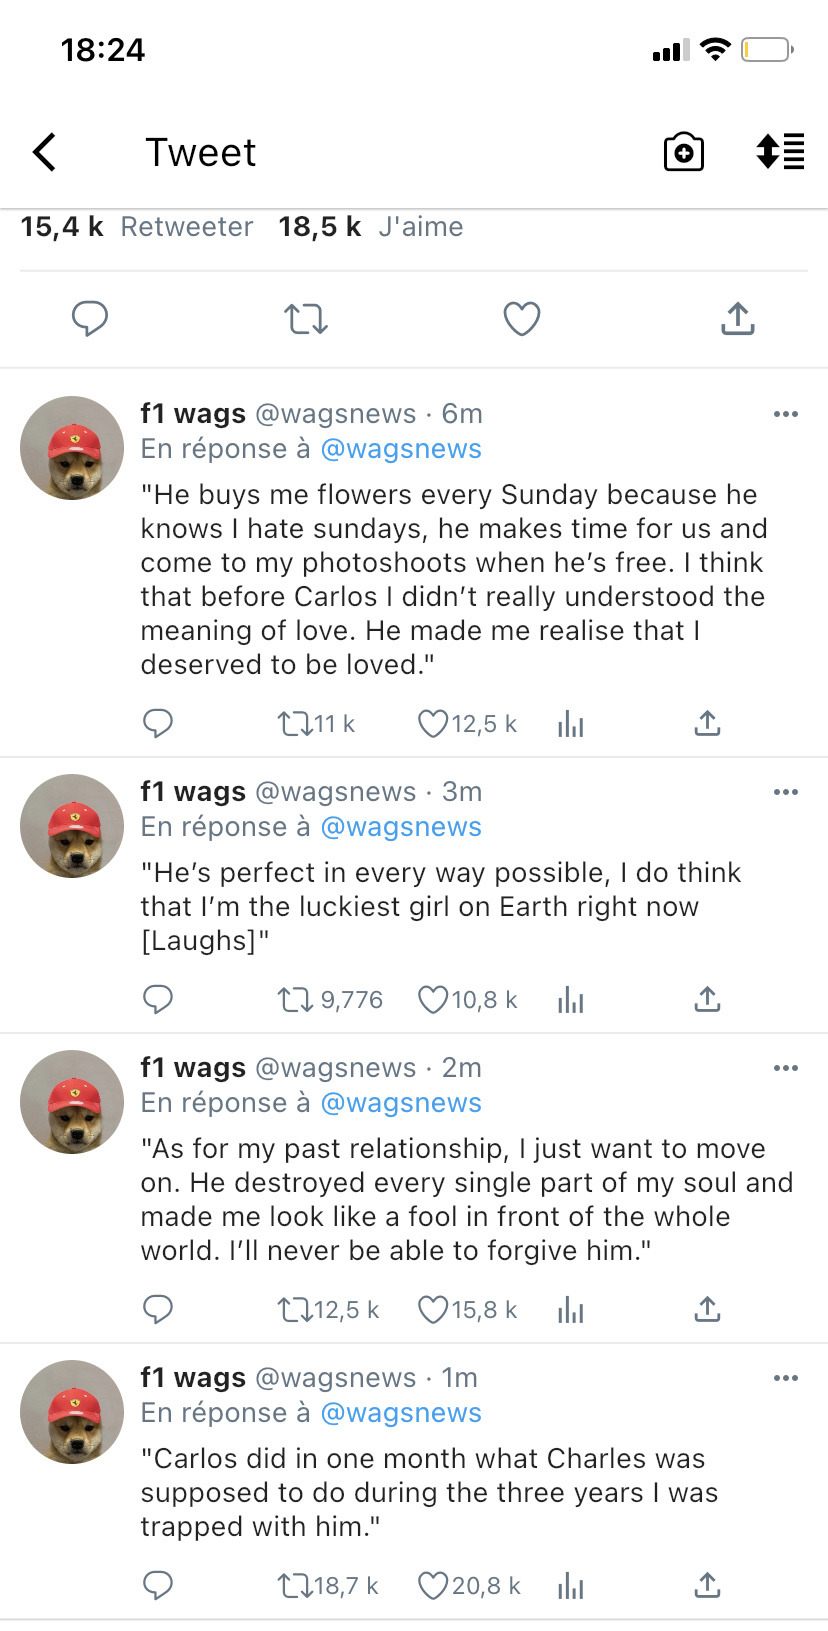Image resolution: width=828 pixels, height=1631 pixels.
Task: Open more options on the 1m reply
Action: [x=786, y=1378]
